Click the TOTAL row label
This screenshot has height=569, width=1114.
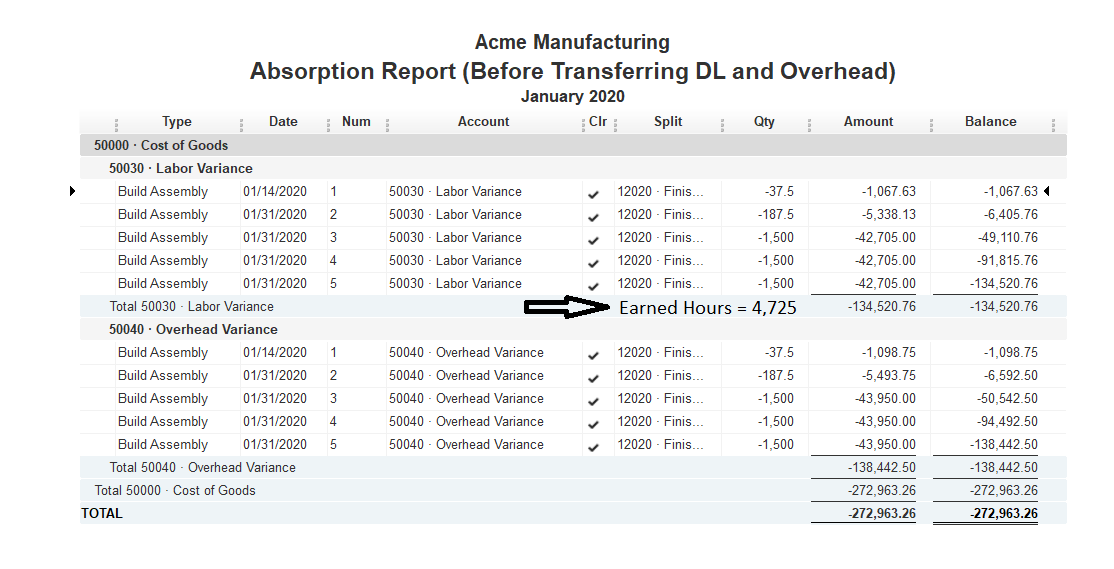[102, 514]
